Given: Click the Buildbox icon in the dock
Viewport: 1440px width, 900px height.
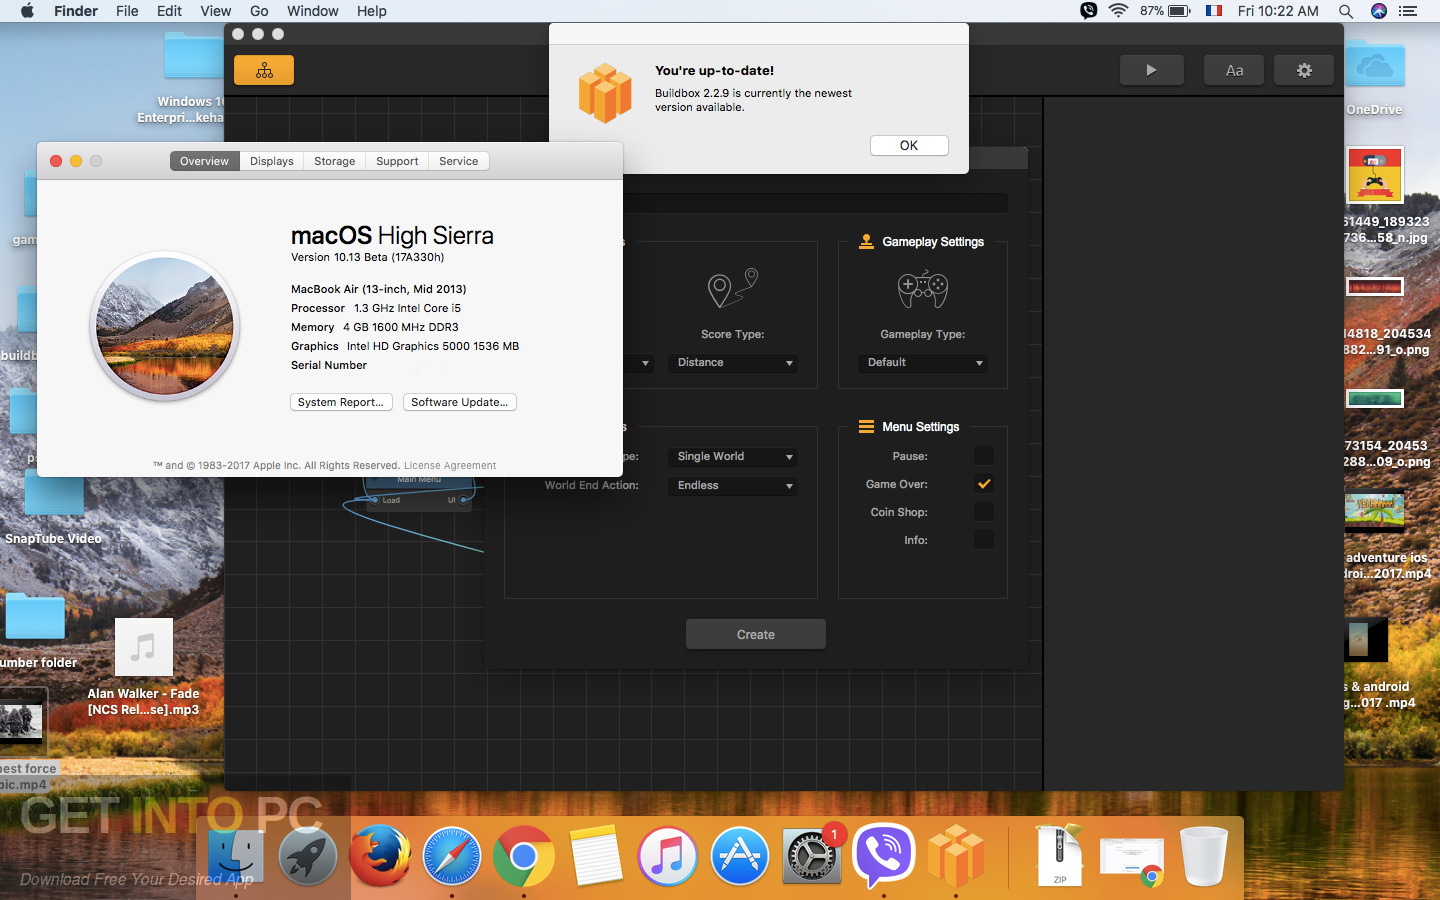Looking at the screenshot, I should [956, 856].
